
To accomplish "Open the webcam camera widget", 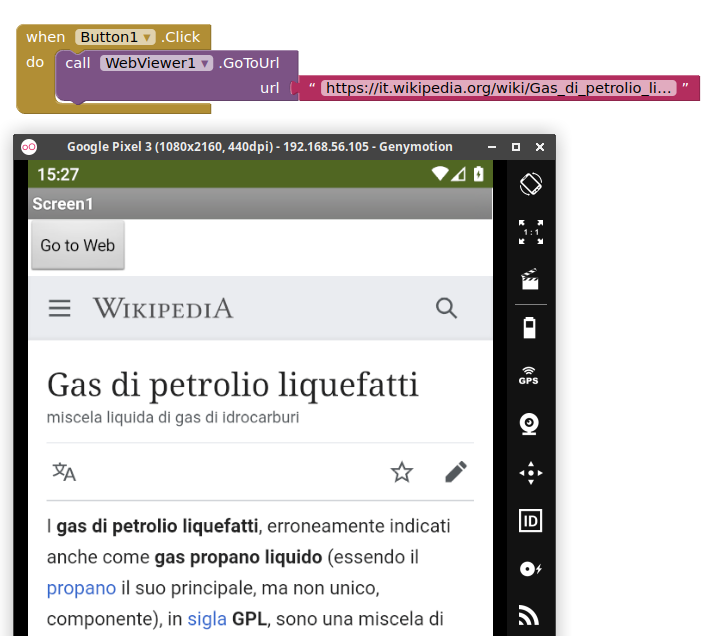I will point(530,424).
